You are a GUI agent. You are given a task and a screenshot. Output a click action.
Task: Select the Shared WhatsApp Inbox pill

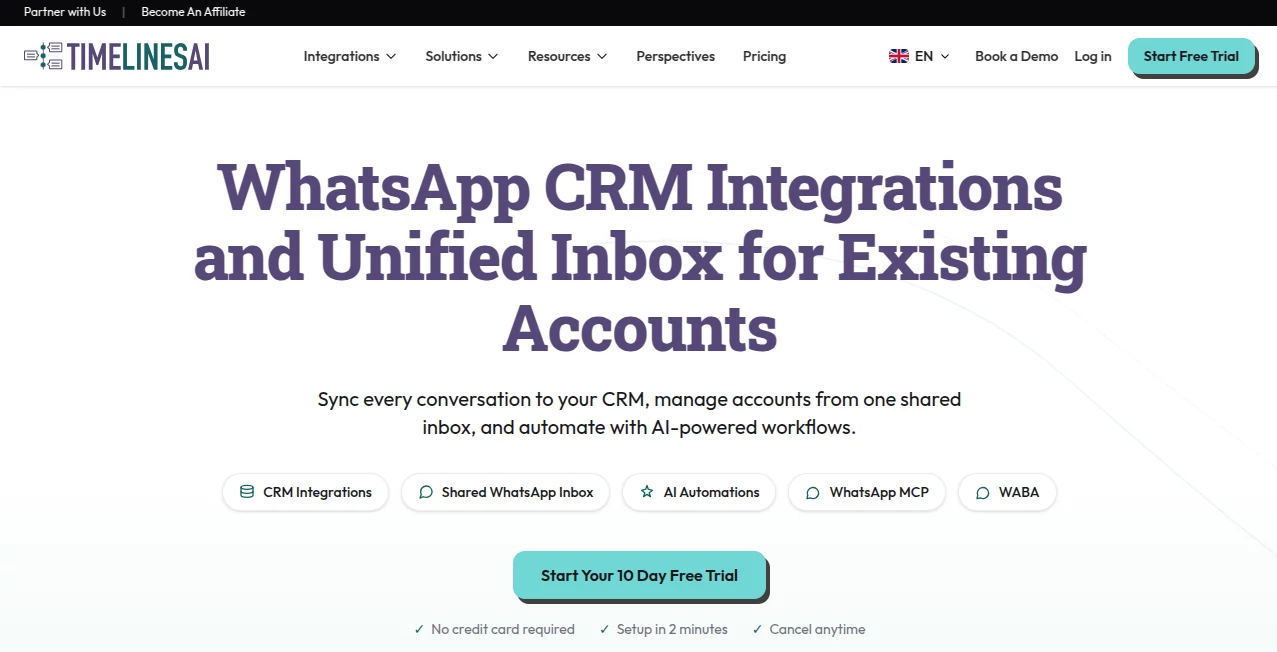[505, 492]
